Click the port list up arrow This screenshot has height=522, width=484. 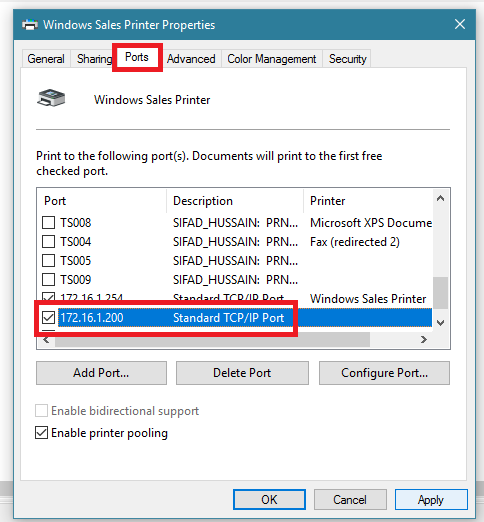point(440,199)
